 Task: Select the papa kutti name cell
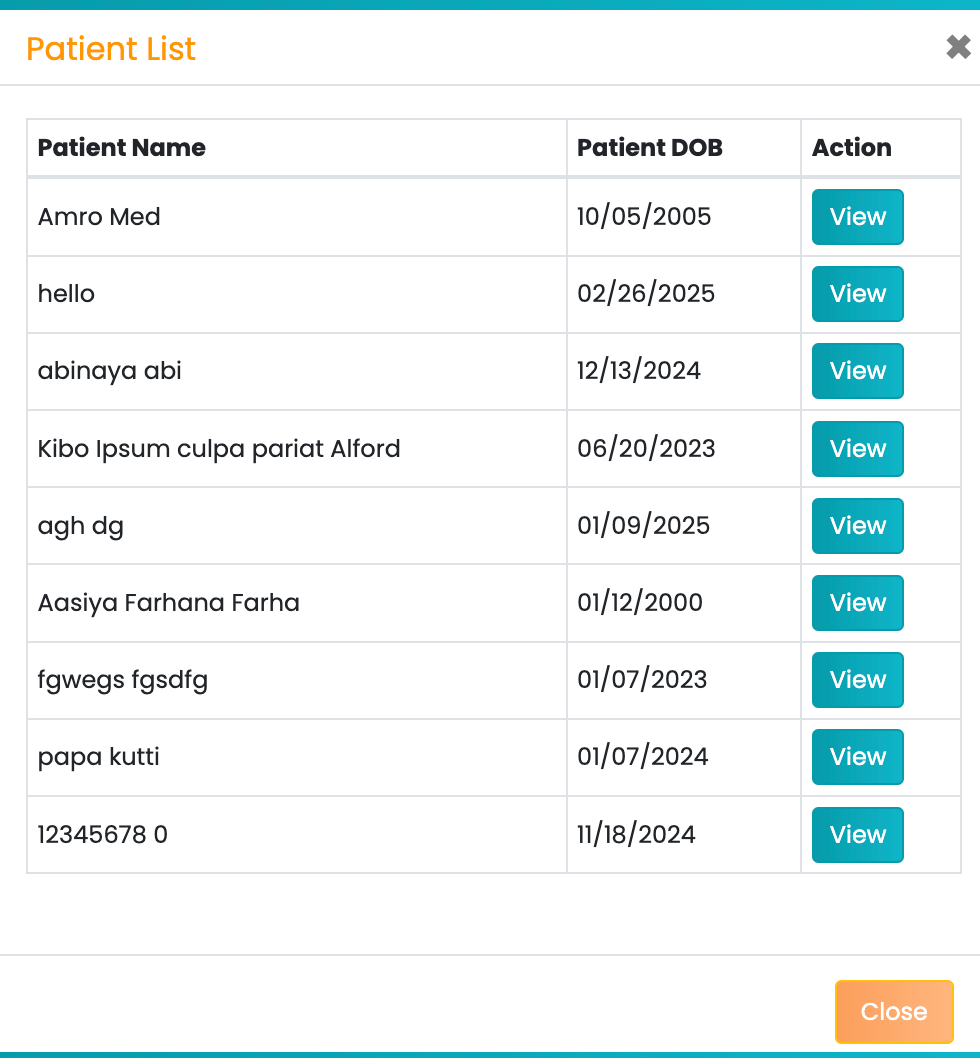pos(98,757)
